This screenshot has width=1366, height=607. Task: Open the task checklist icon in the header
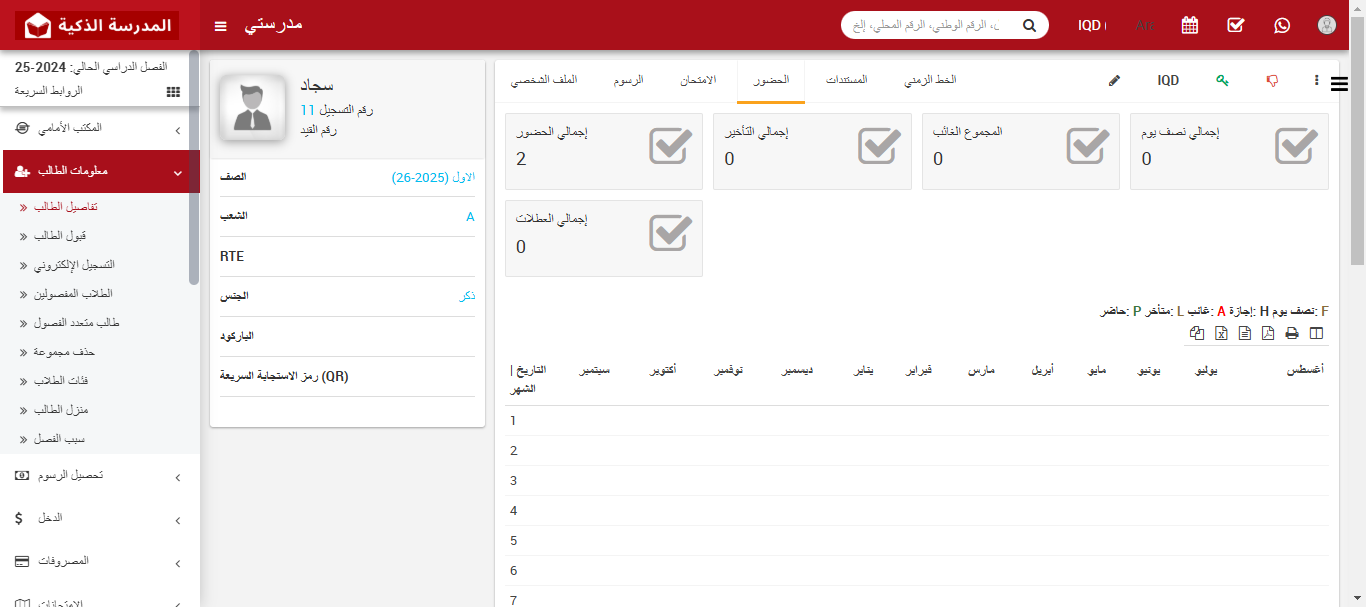coord(1235,25)
